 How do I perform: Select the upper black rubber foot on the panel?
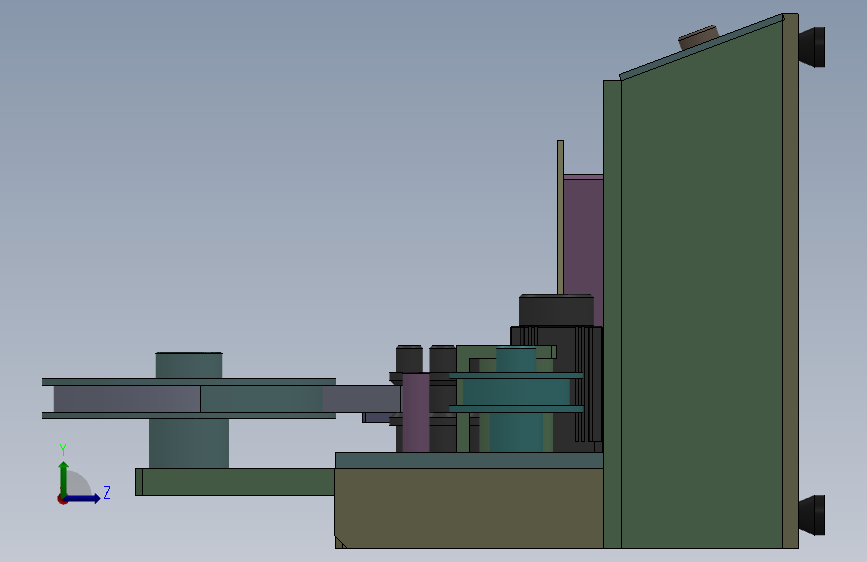(812, 47)
